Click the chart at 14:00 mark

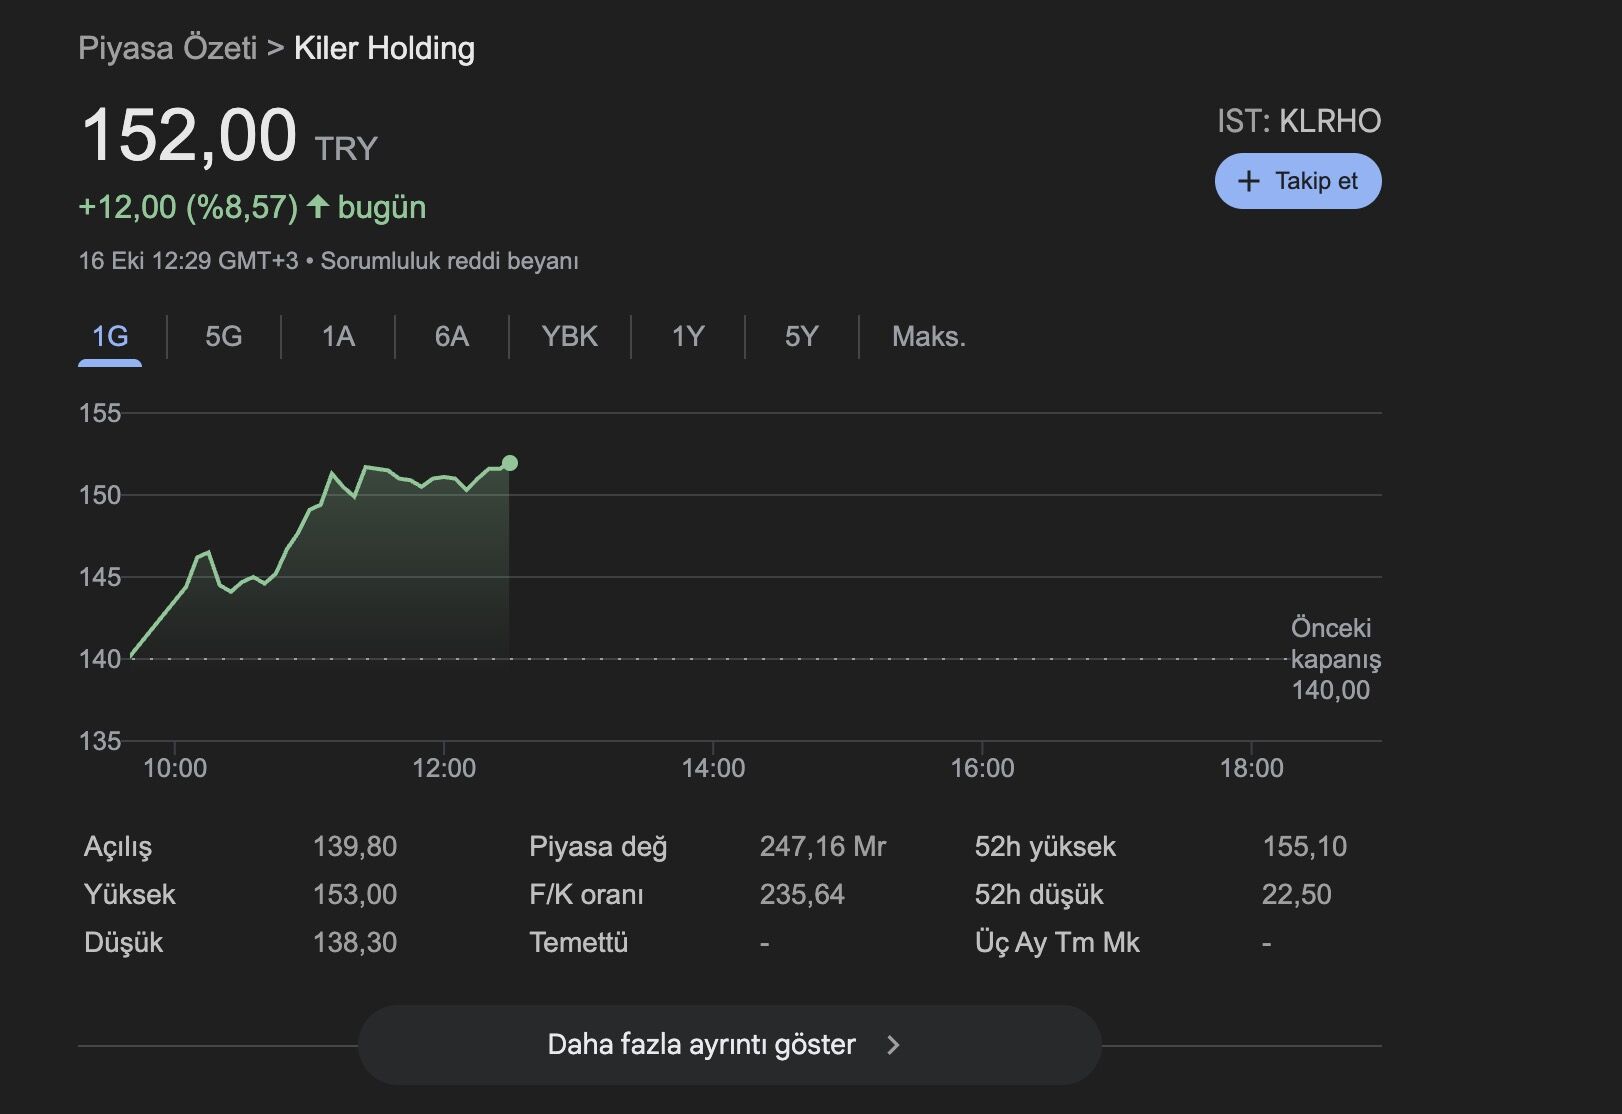[x=713, y=600]
